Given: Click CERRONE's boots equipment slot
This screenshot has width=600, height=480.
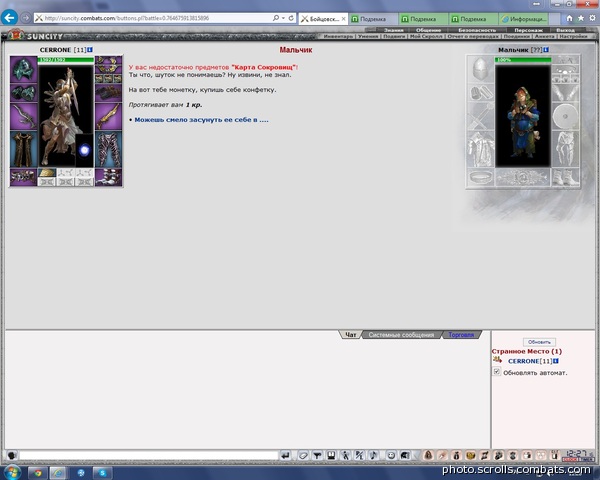Looking at the screenshot, I should [108, 177].
